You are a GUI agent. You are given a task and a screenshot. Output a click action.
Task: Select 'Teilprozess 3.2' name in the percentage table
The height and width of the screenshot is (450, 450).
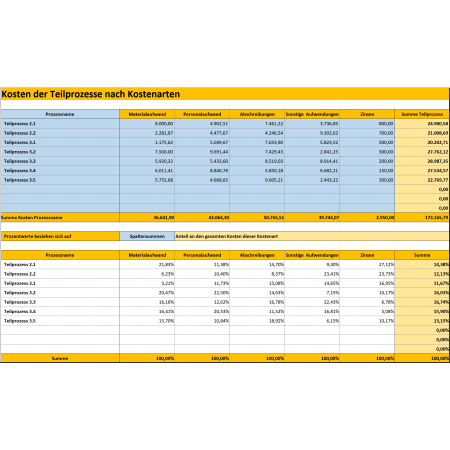20,293
